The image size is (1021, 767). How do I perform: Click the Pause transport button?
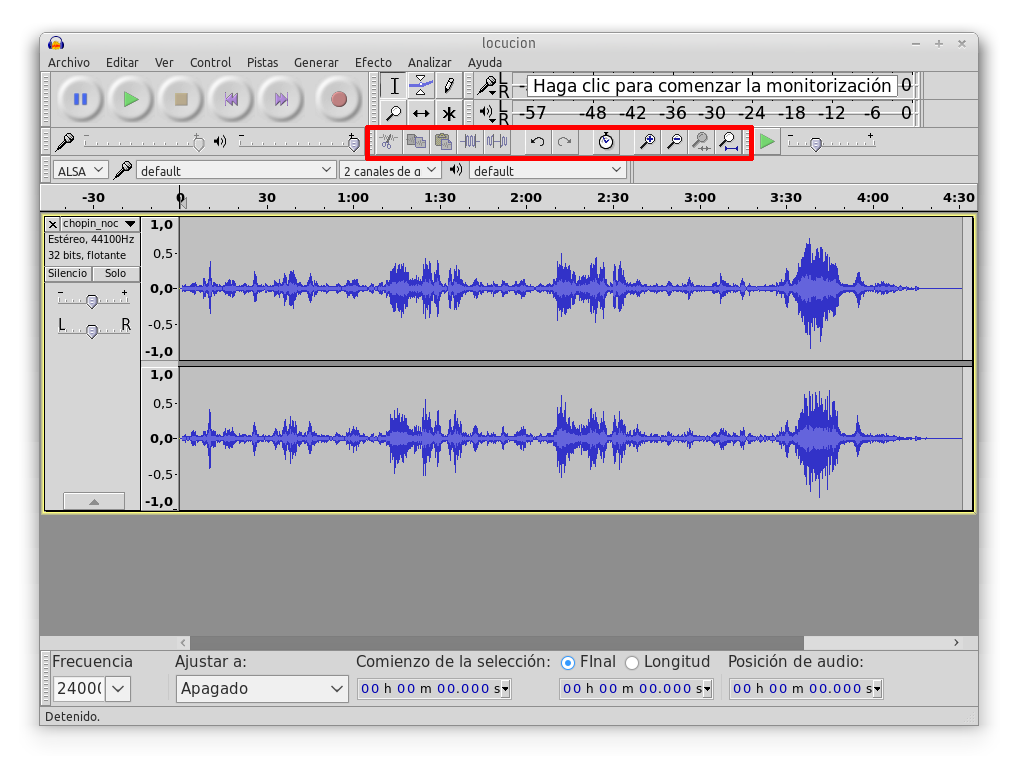click(81, 99)
